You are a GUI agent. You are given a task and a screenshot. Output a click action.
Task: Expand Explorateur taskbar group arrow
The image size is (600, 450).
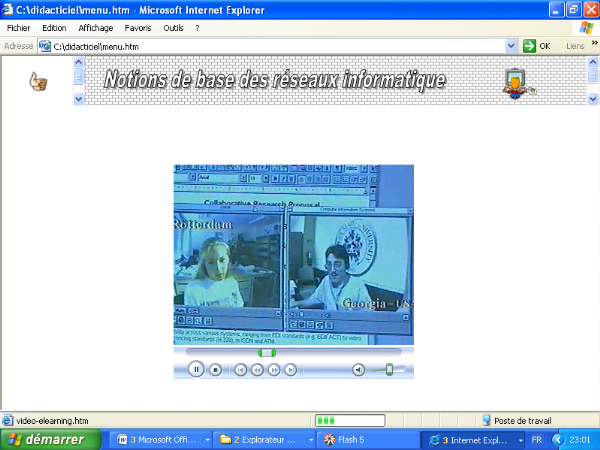click(x=310, y=440)
